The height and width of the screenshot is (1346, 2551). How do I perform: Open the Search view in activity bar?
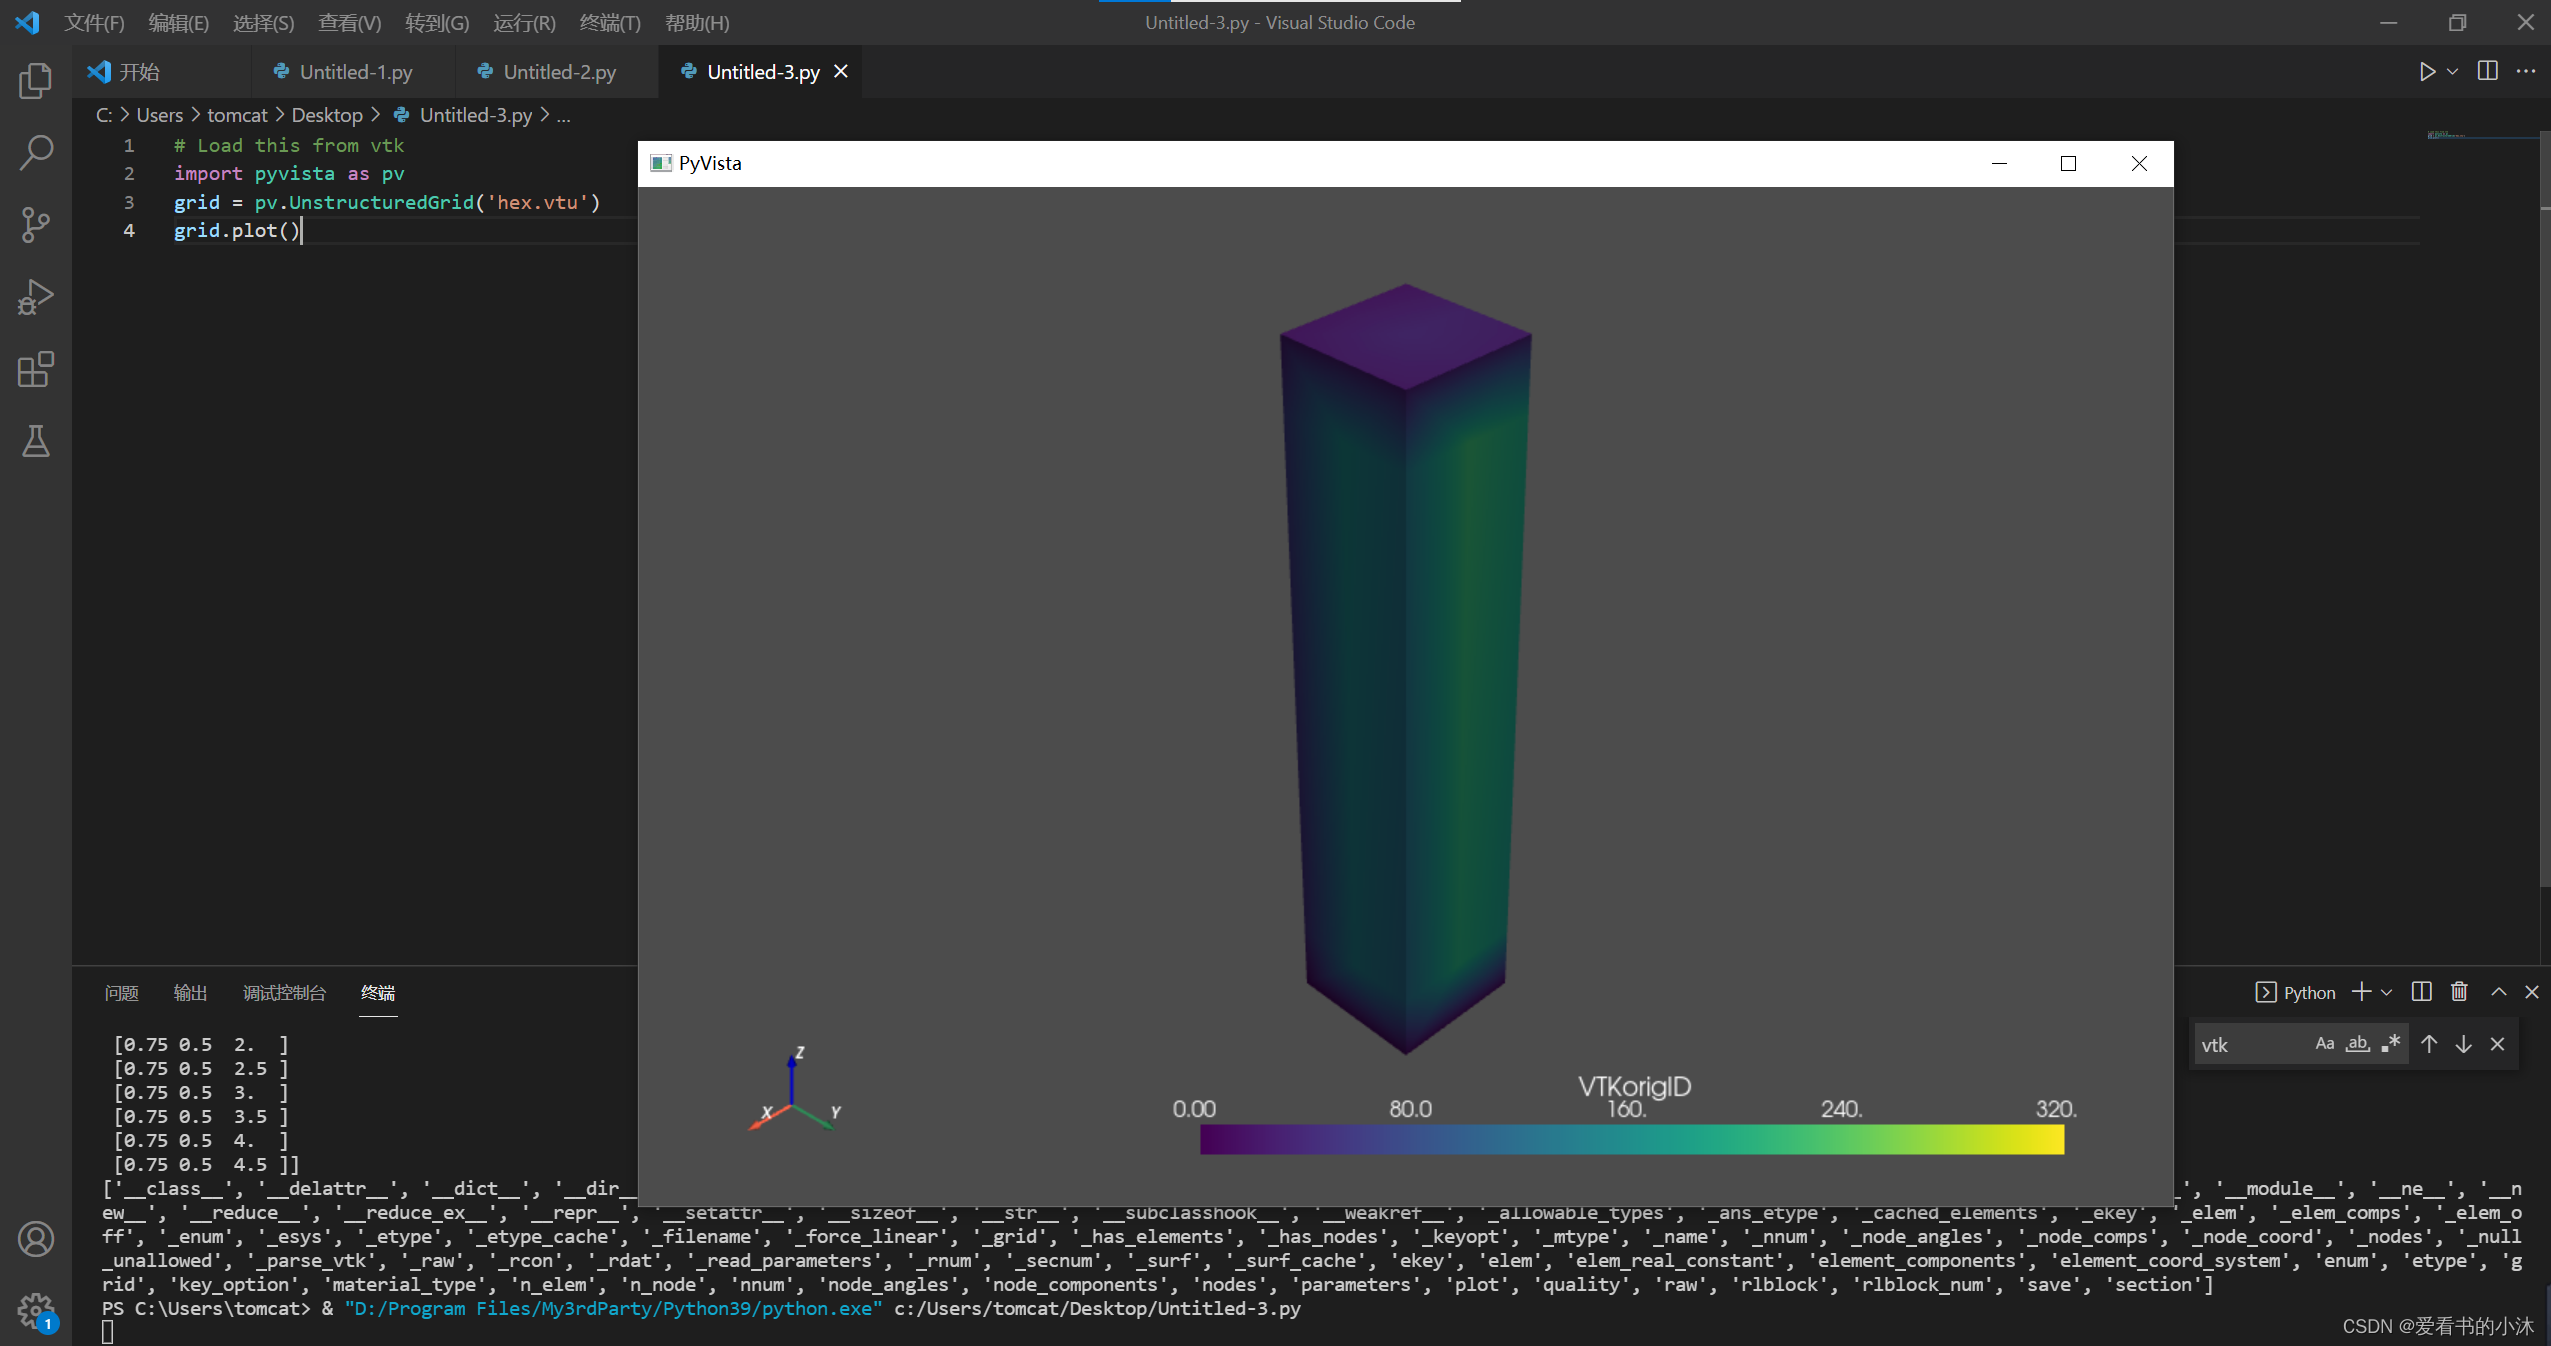[x=35, y=153]
